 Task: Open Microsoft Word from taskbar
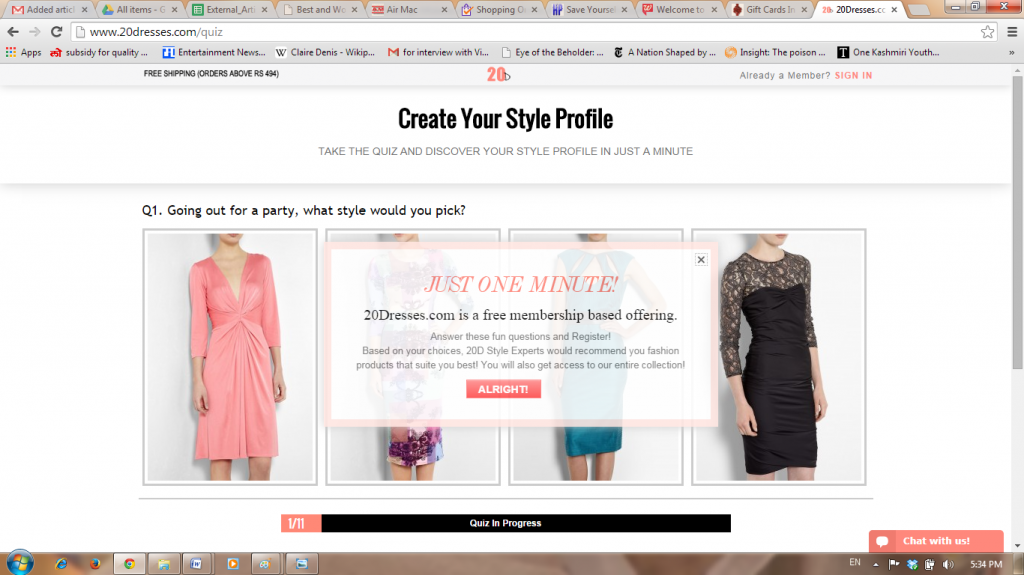(x=197, y=563)
